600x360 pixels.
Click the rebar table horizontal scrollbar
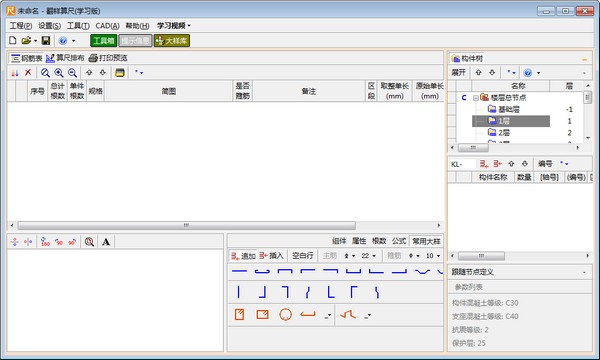[225, 225]
